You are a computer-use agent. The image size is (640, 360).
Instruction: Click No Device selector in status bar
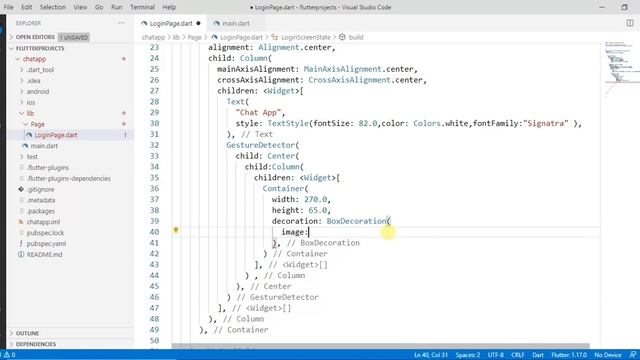607,355
